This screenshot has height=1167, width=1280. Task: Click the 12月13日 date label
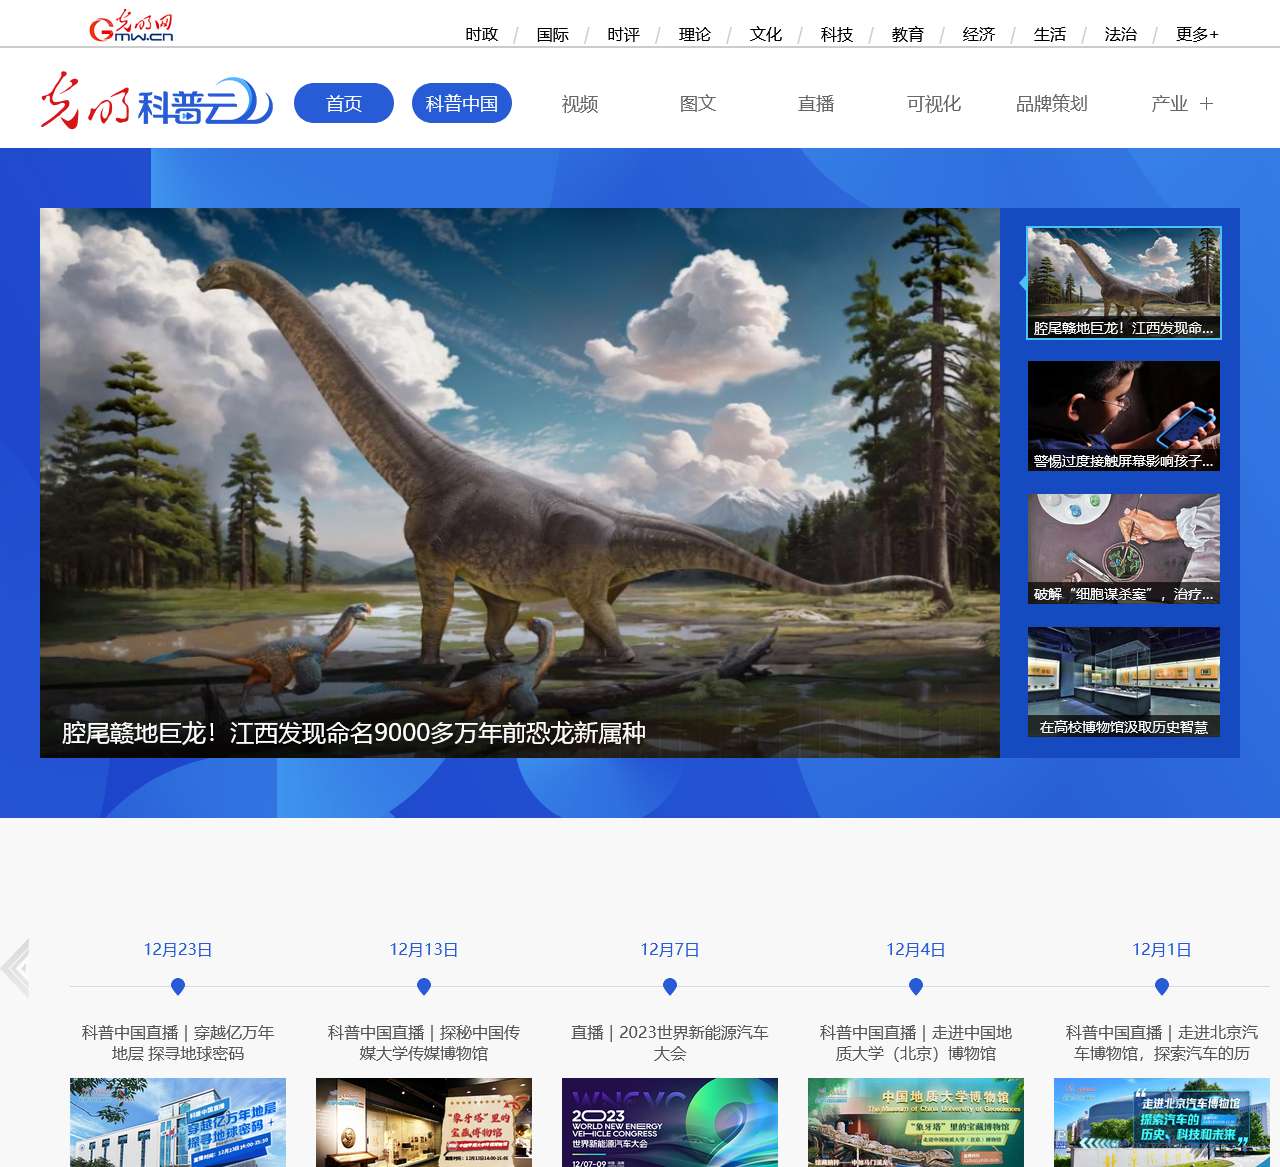[x=424, y=950]
